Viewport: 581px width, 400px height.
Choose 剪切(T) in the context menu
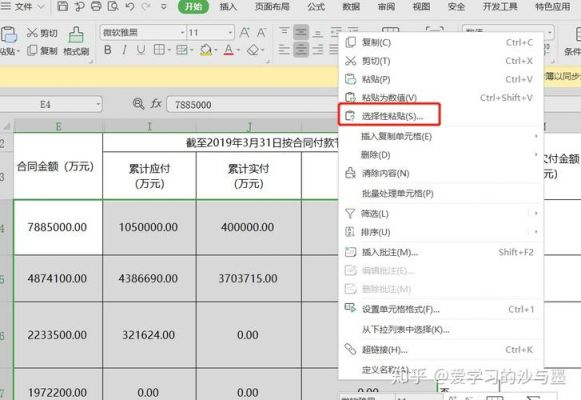(441, 61)
